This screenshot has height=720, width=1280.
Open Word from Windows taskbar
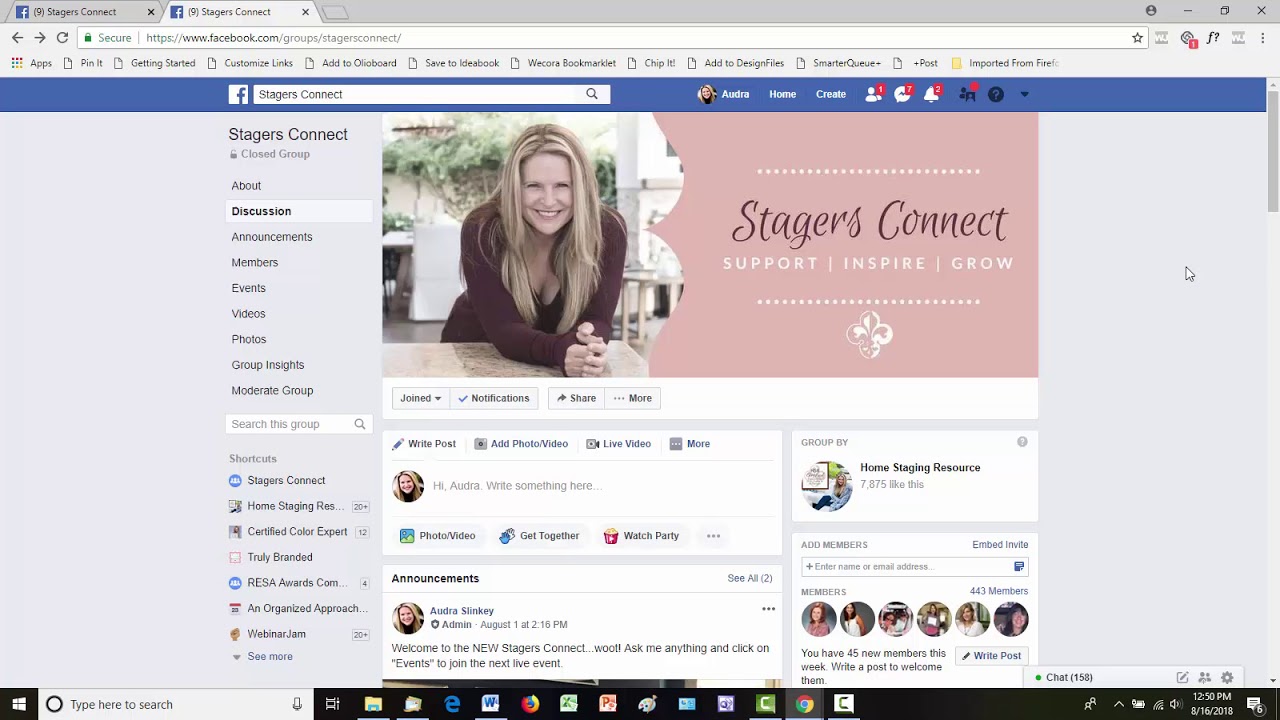click(490, 704)
